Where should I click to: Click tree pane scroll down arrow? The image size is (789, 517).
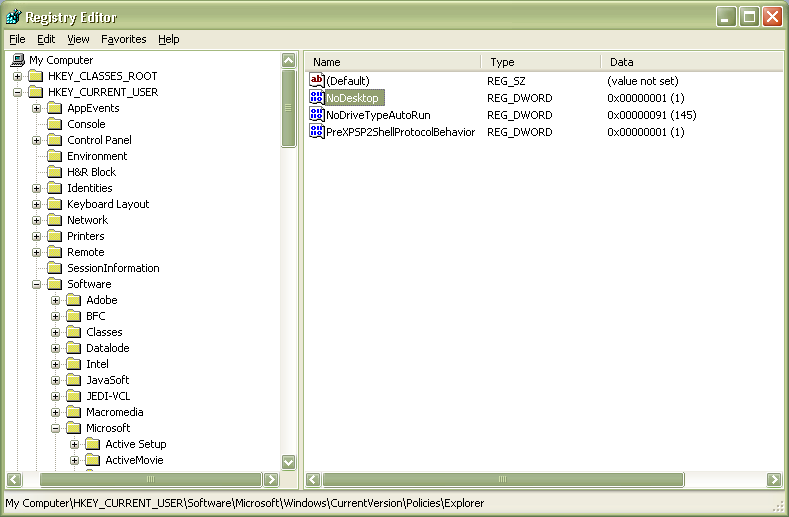point(289,462)
